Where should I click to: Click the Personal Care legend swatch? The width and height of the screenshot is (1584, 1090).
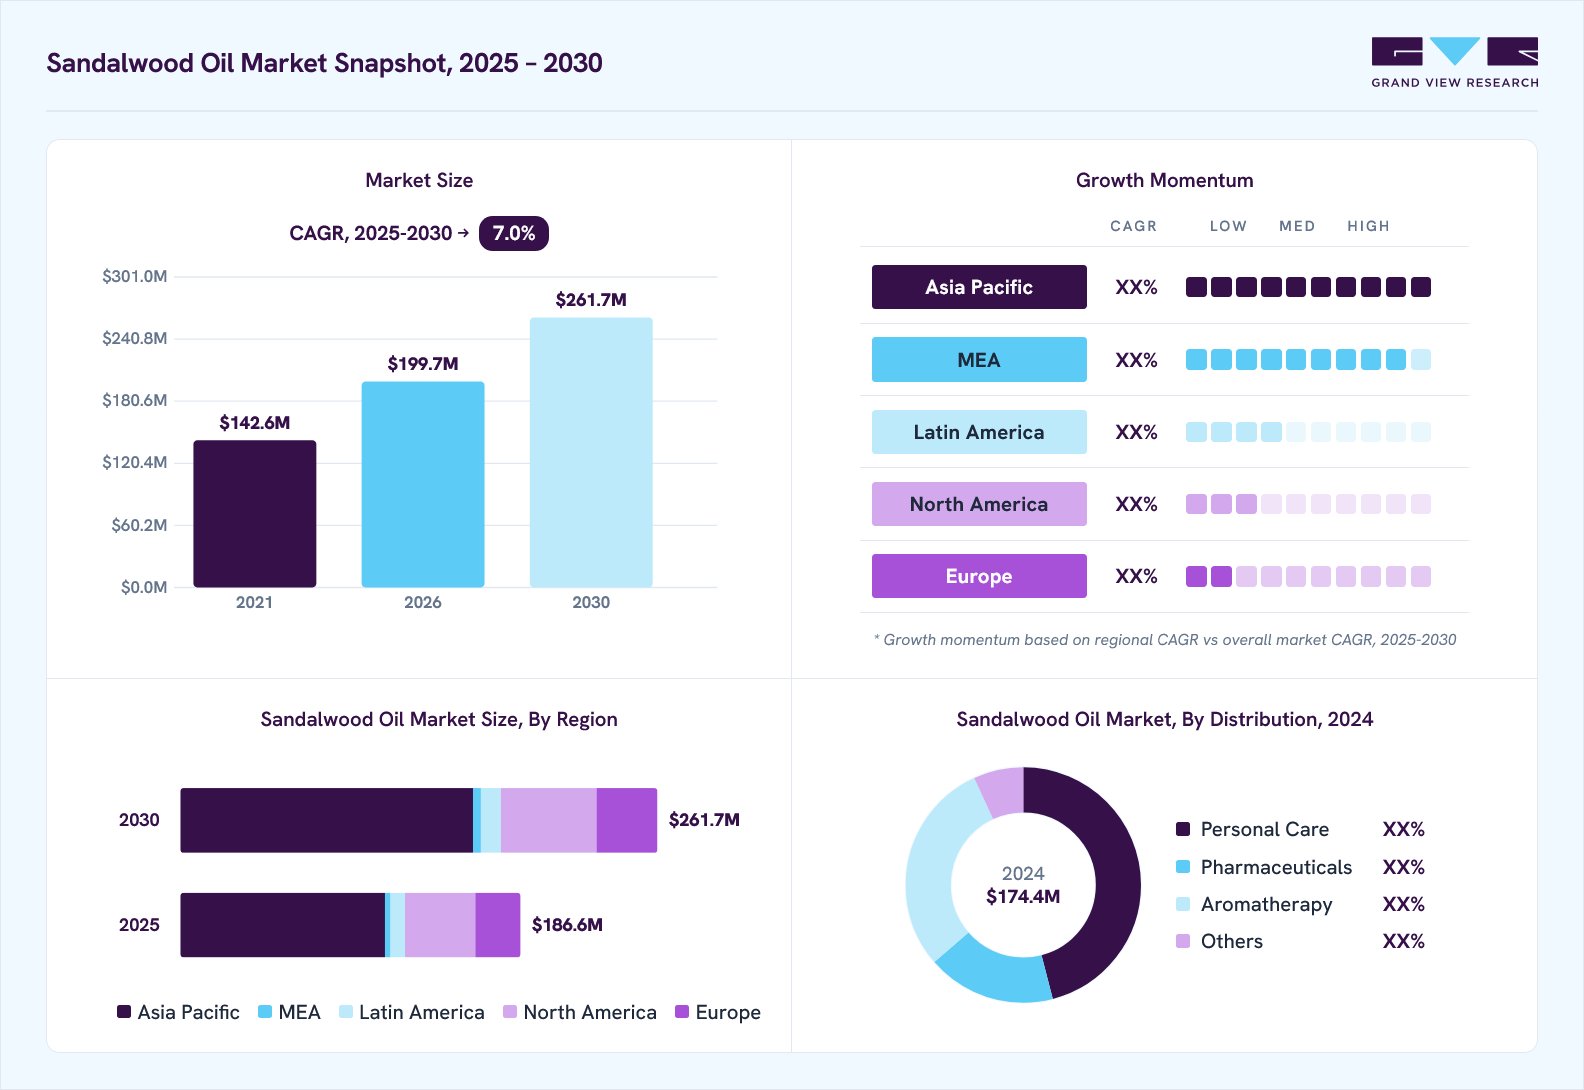click(1183, 829)
